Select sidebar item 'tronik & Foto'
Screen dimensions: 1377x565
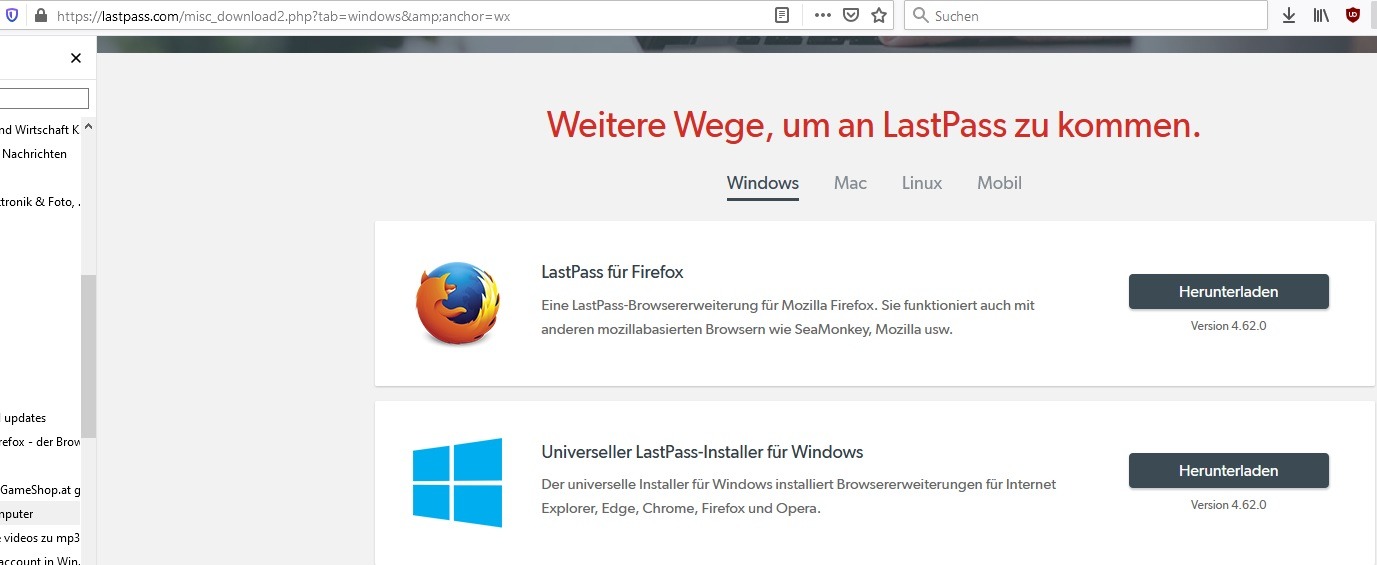click(40, 202)
